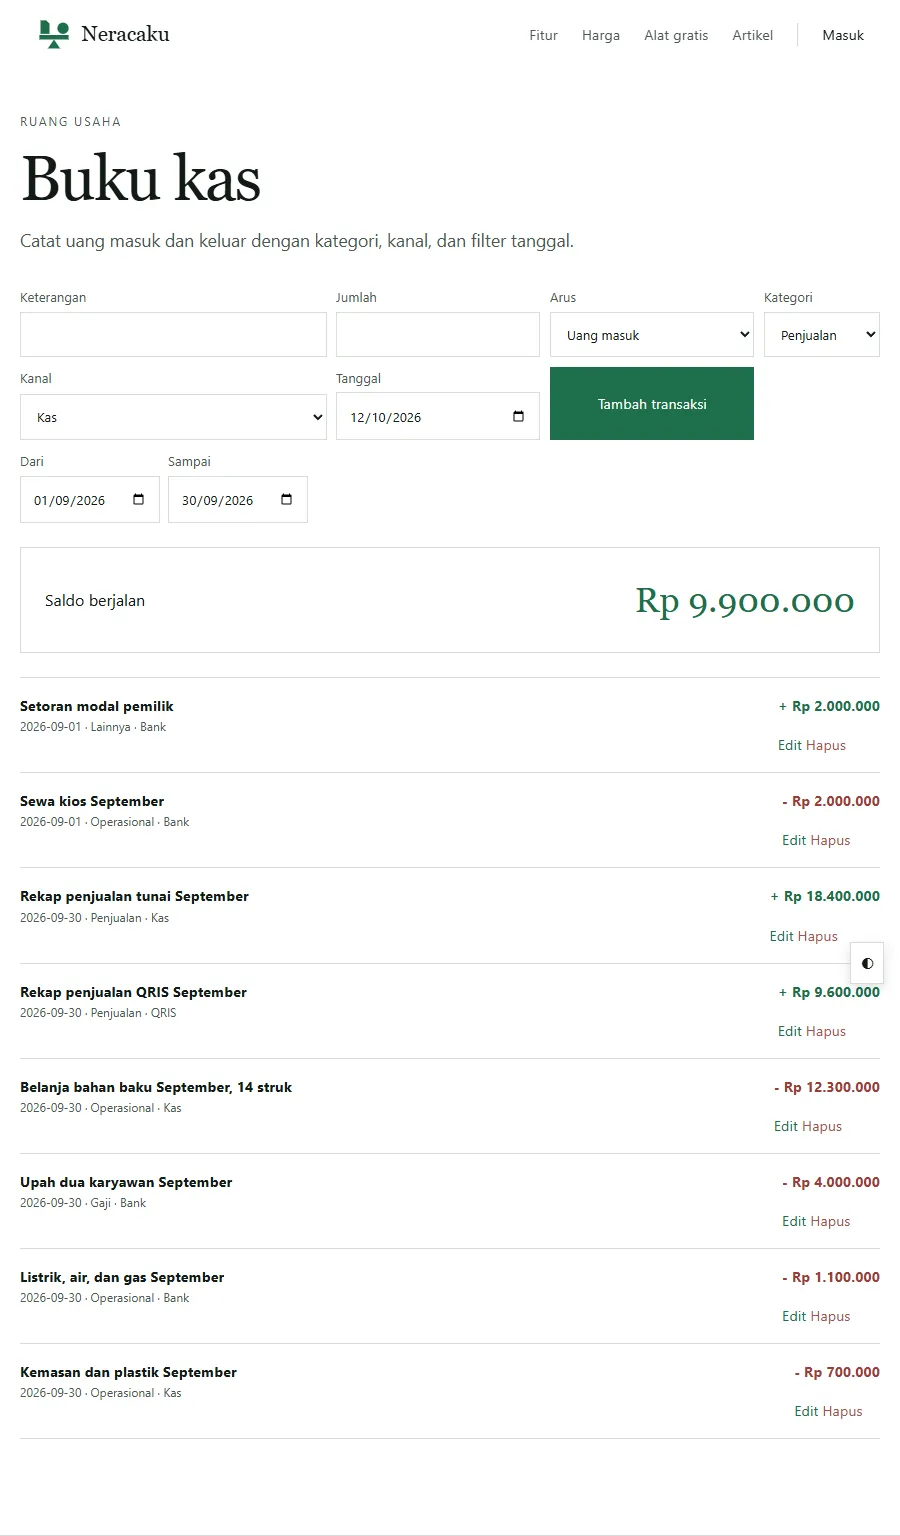Hapus Belanja bahan baku September entry
900x1536 pixels.
(822, 1126)
